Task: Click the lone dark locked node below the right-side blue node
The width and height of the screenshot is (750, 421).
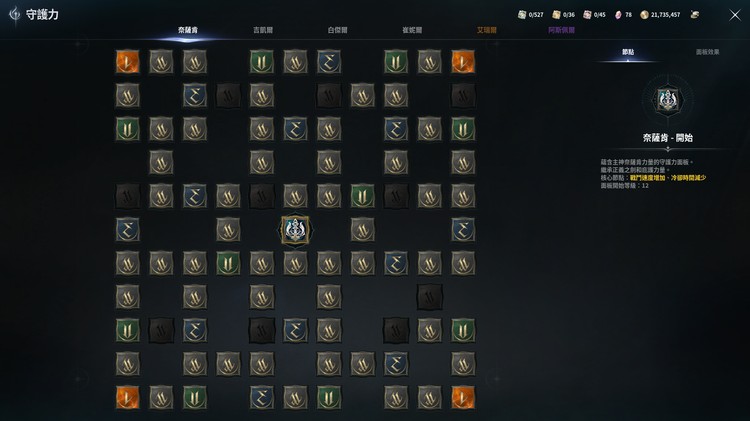Action: coord(430,297)
